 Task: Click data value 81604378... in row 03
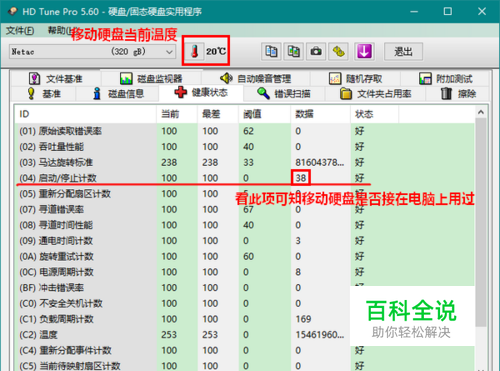319,162
